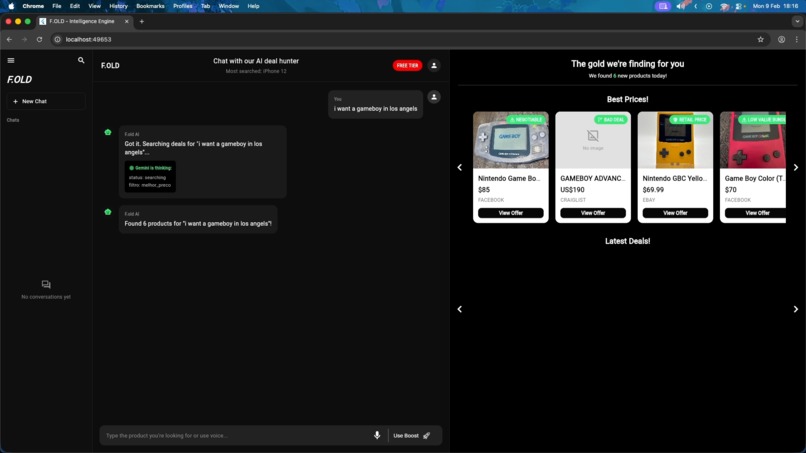Open the Edit menu
The width and height of the screenshot is (806, 453).
click(x=75, y=6)
